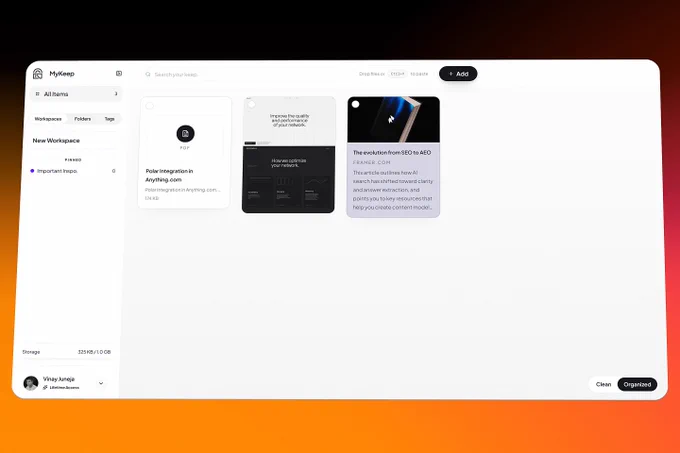The height and width of the screenshot is (453, 680).
Task: Click the Lifetime Access badge icon
Action: coord(45,387)
